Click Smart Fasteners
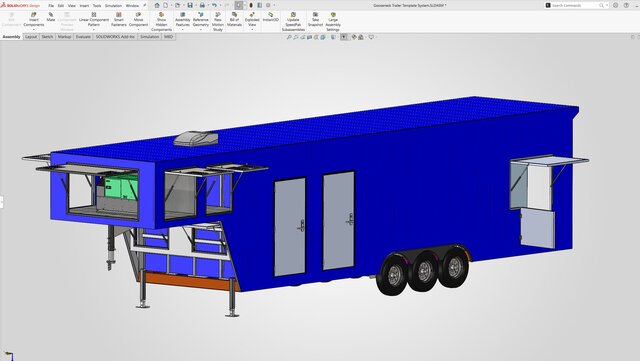 pos(119,20)
